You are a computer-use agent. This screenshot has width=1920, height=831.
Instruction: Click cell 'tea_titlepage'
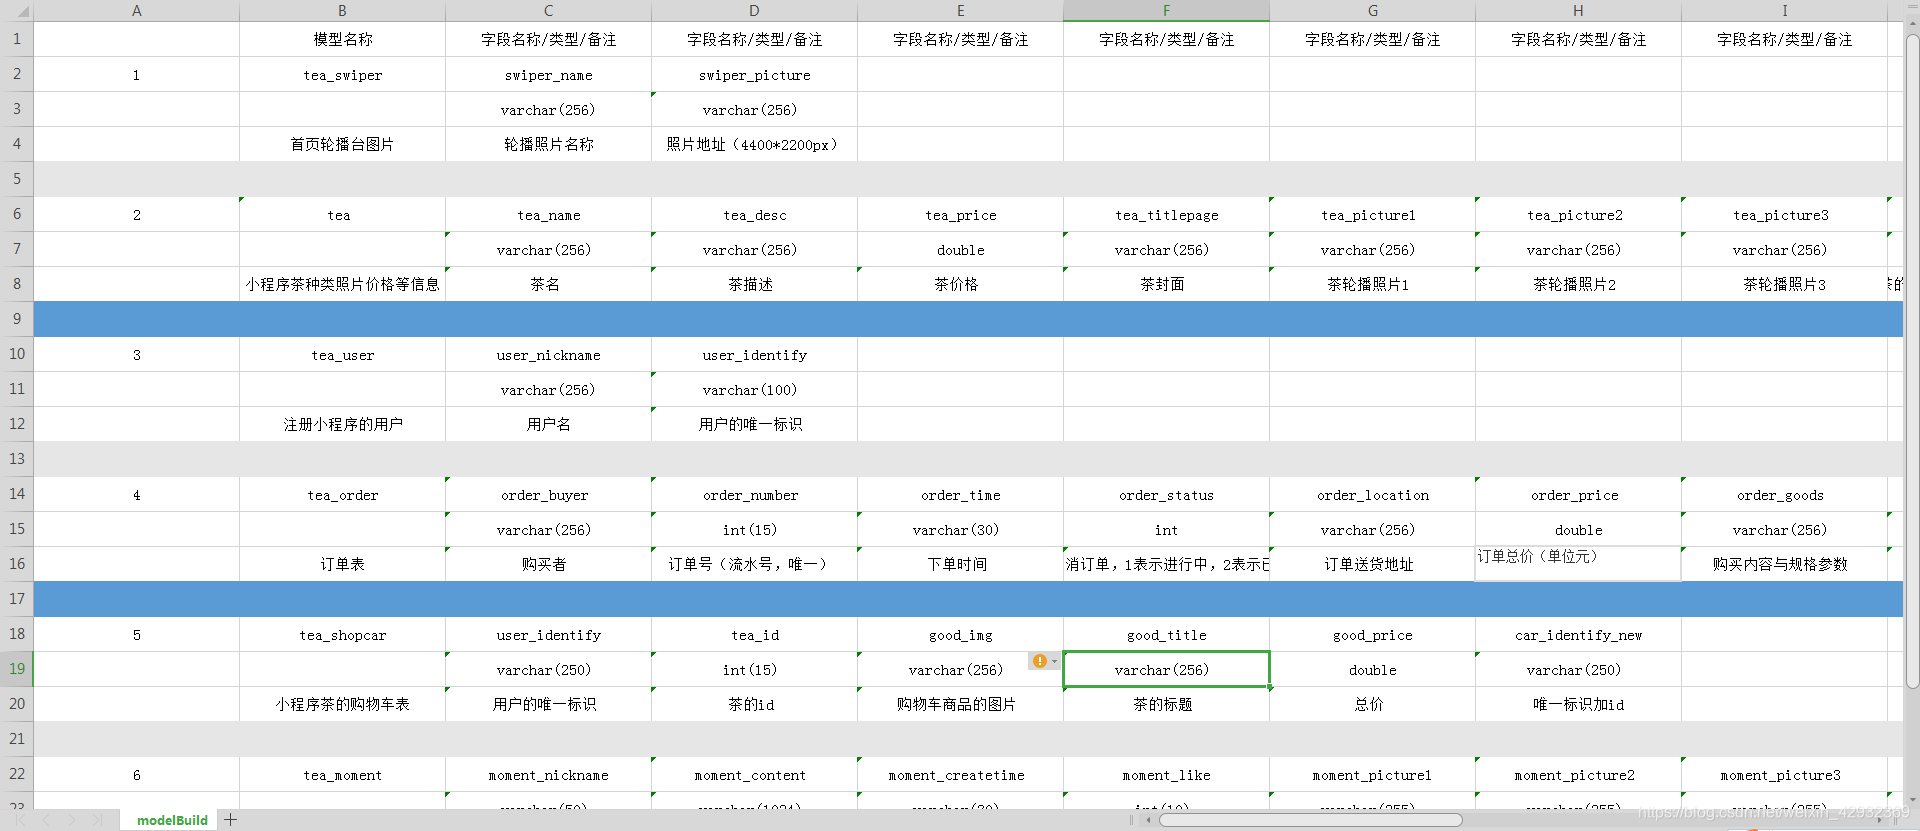coord(1166,215)
